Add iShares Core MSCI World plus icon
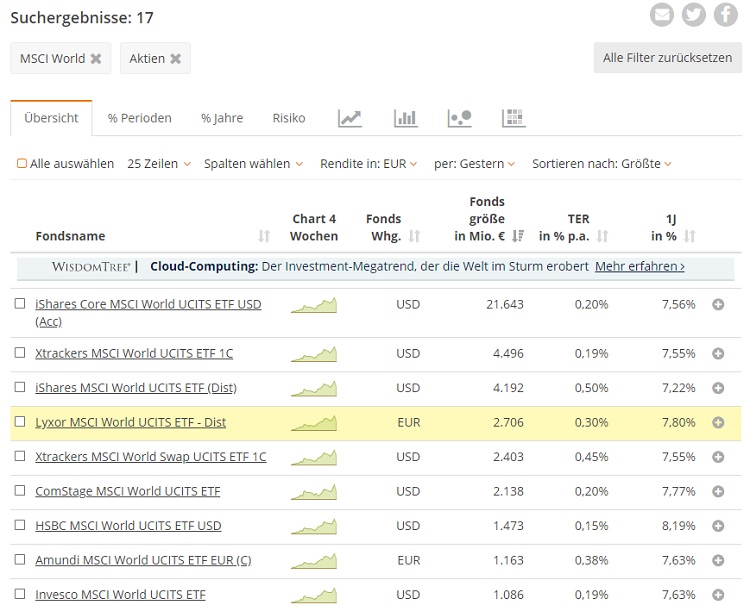The width and height of the screenshot is (750, 605). [718, 304]
